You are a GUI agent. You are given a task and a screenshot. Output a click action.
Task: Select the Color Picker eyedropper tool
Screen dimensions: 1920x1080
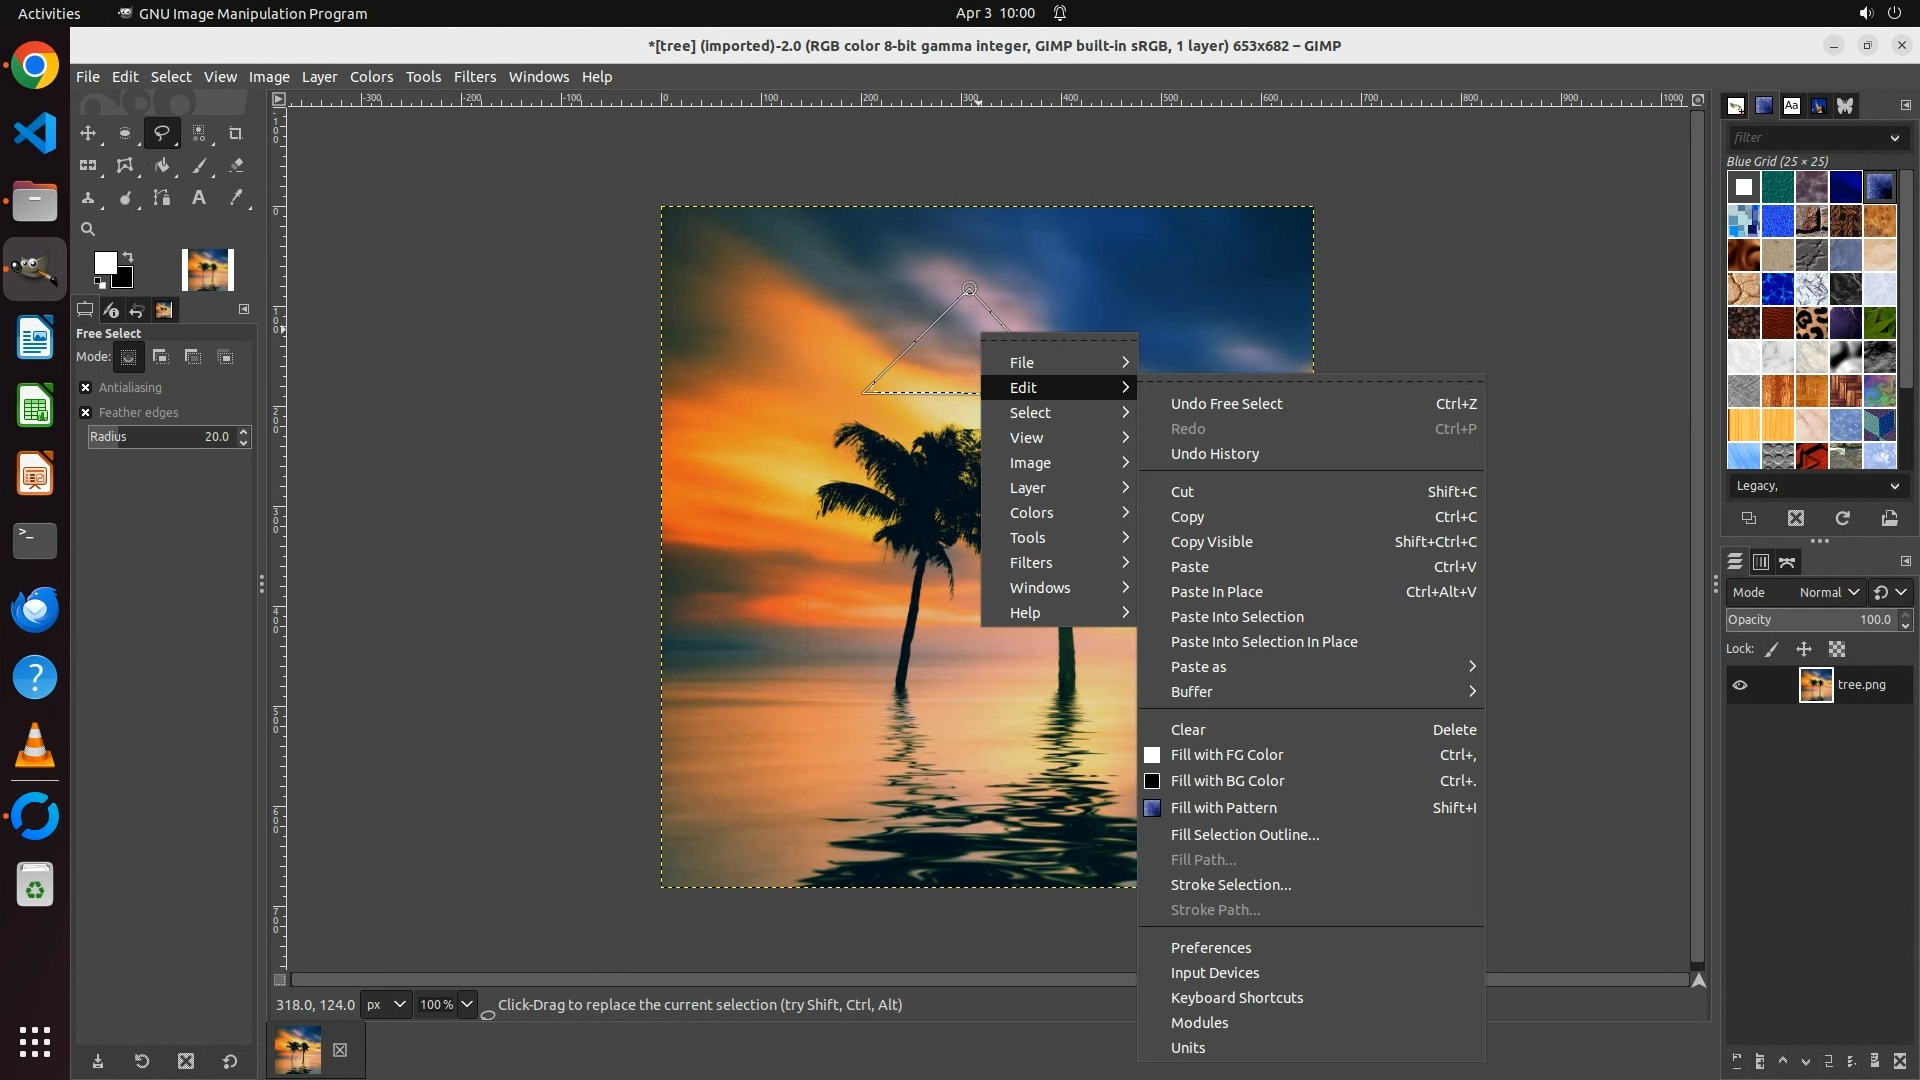[x=236, y=198]
